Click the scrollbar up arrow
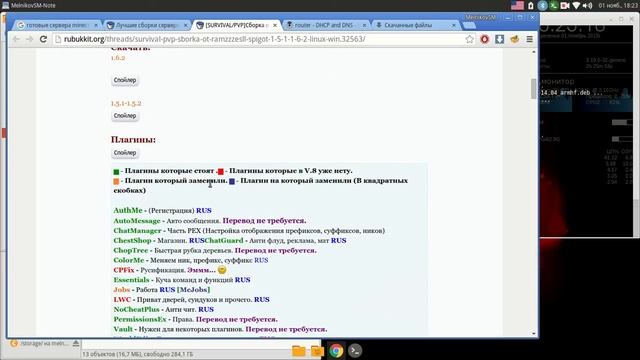 [533, 52]
